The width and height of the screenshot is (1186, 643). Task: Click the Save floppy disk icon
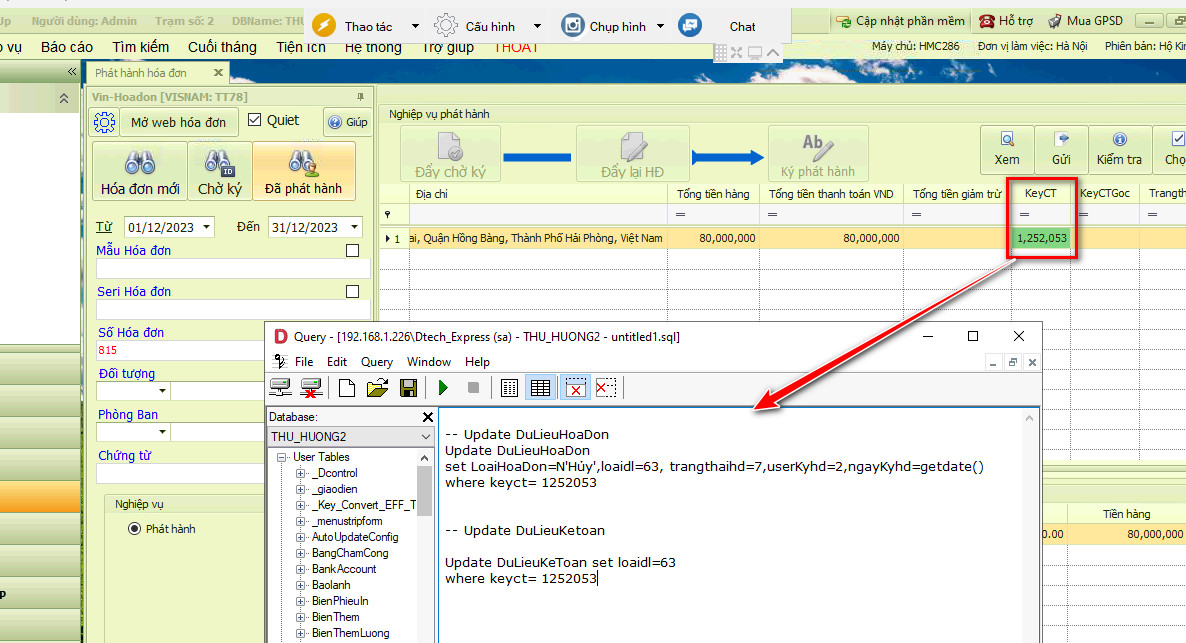pyautogui.click(x=408, y=388)
